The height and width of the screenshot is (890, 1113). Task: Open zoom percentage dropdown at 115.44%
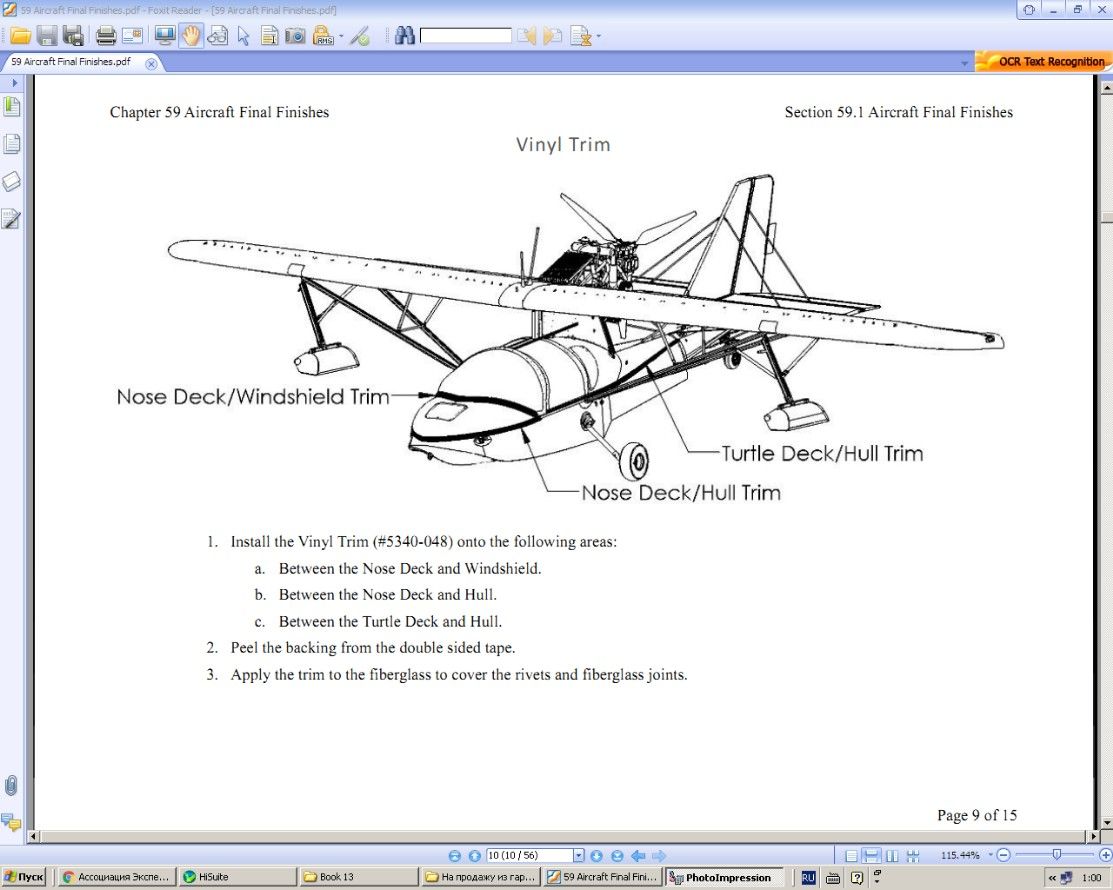(990, 855)
